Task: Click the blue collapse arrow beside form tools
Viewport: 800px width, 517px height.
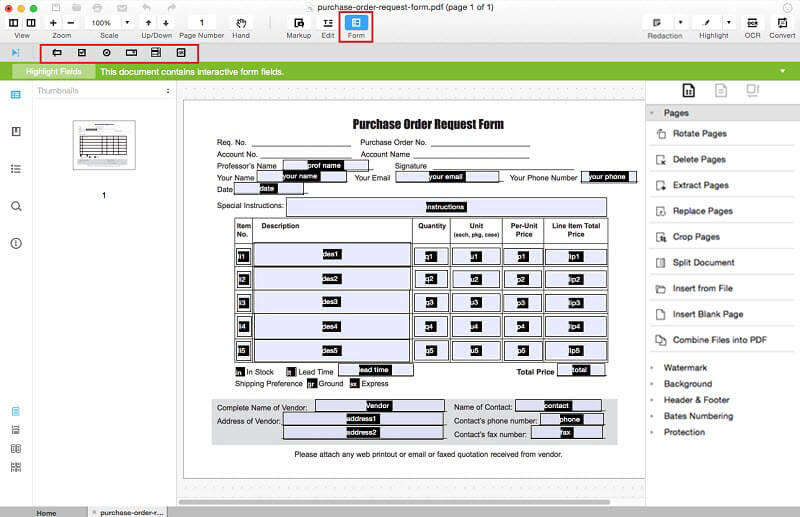Action: pos(15,53)
